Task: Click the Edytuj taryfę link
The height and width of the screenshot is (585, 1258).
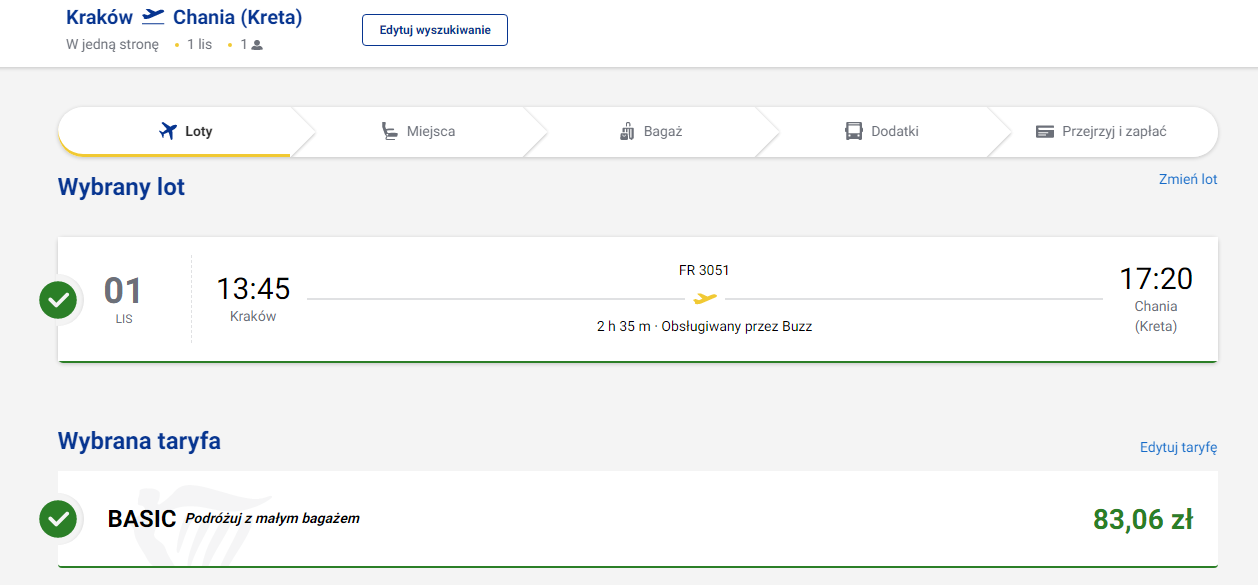Action: [1179, 447]
